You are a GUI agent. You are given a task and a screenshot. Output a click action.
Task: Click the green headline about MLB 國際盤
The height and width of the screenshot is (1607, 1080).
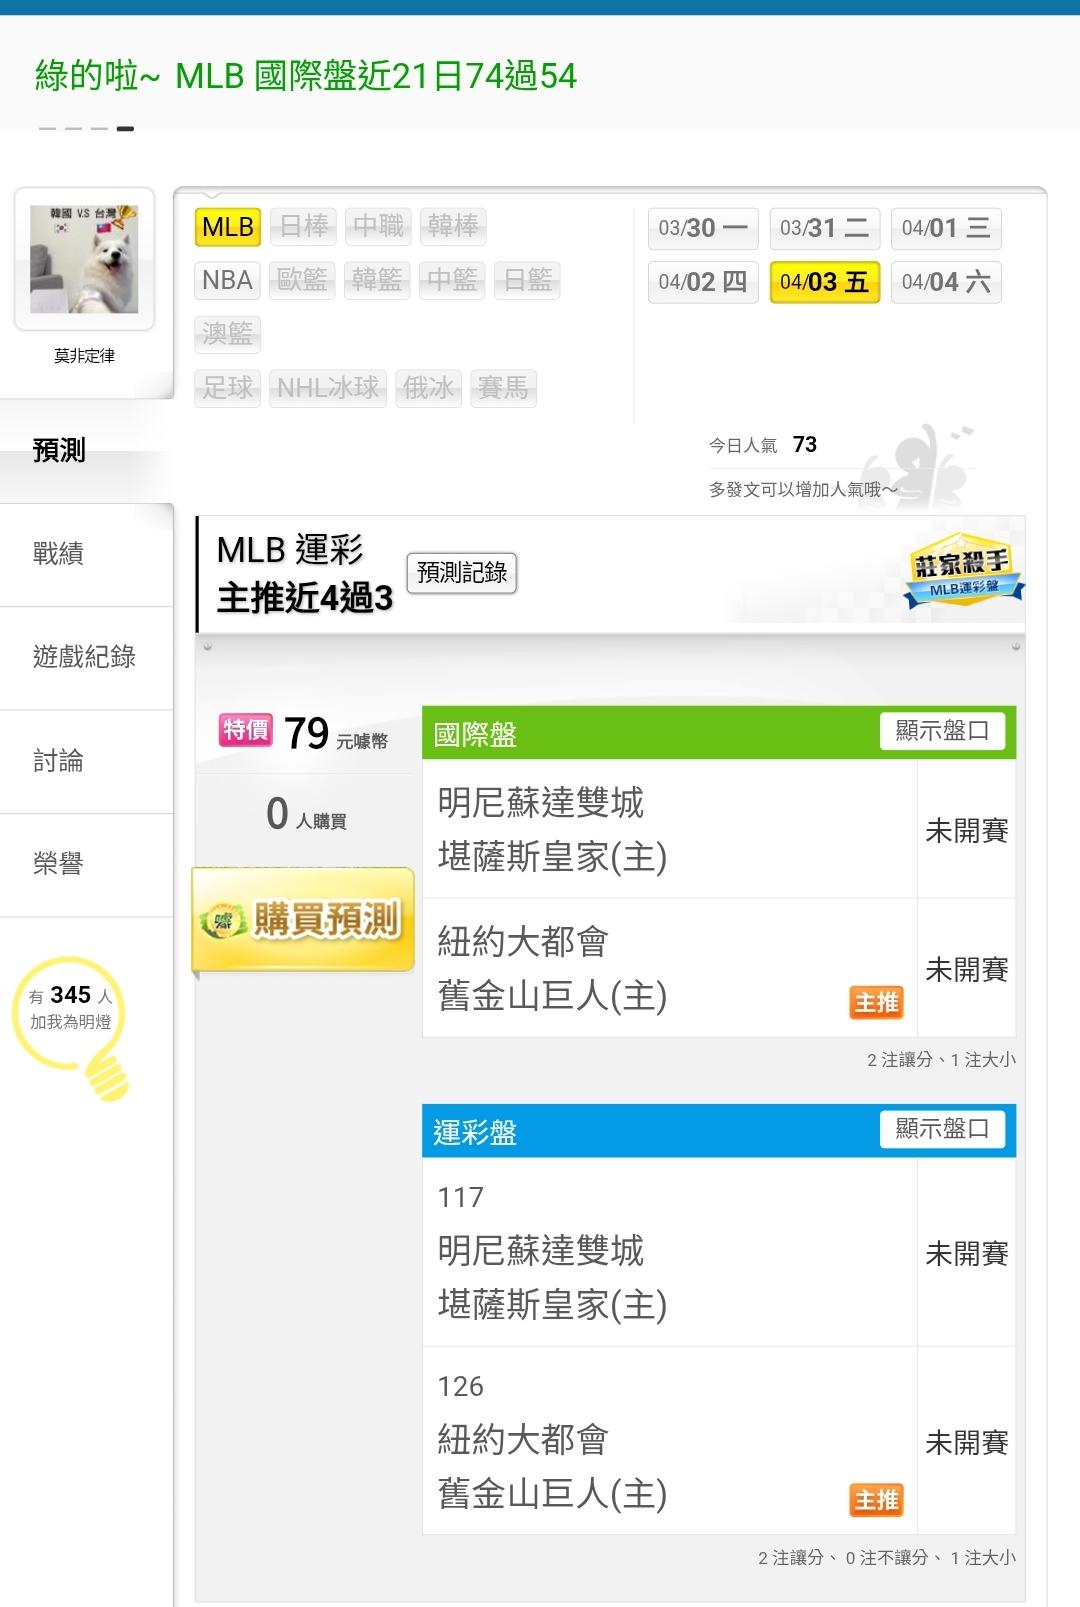[x=306, y=76]
